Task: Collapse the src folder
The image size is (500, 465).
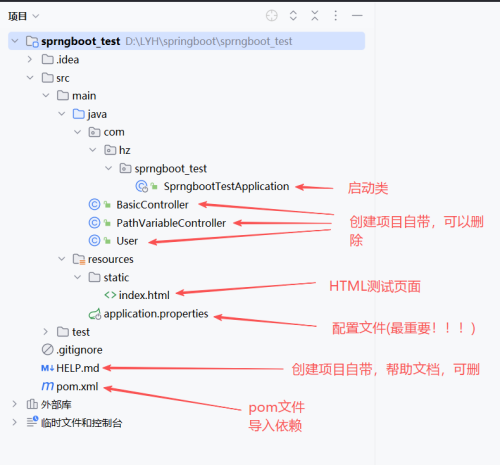Action: coord(30,78)
